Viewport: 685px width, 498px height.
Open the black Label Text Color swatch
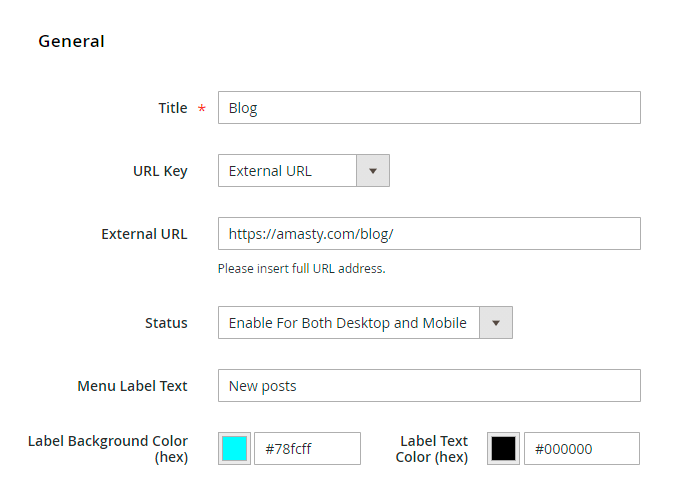503,449
